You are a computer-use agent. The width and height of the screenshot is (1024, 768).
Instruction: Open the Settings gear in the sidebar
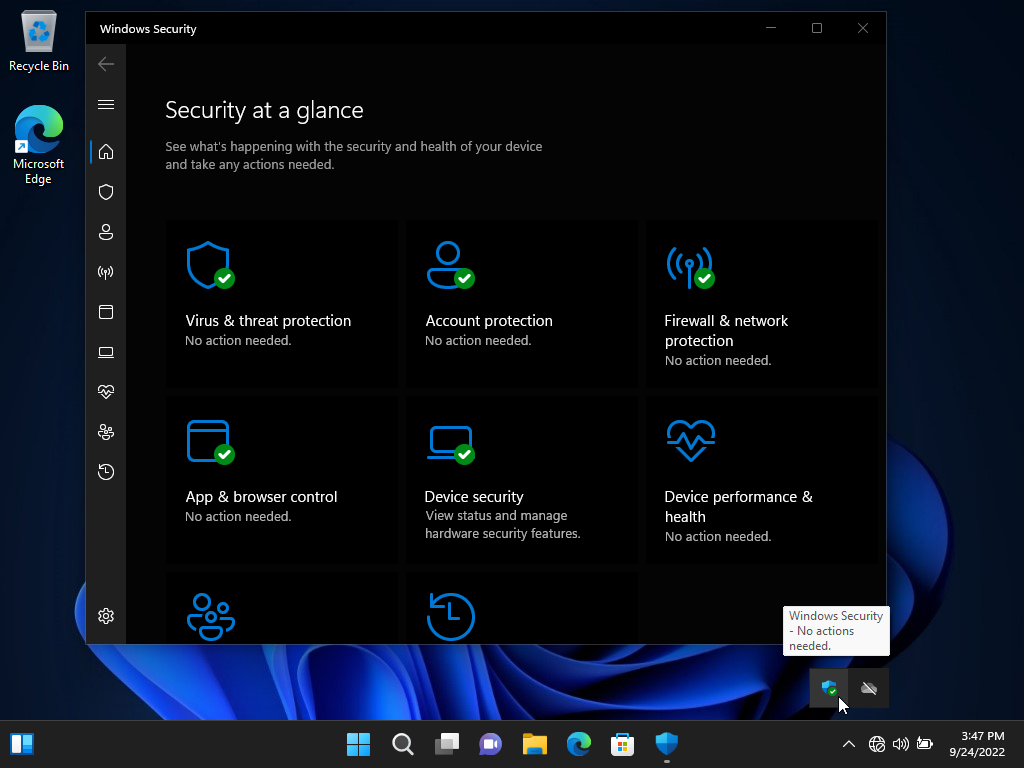106,616
